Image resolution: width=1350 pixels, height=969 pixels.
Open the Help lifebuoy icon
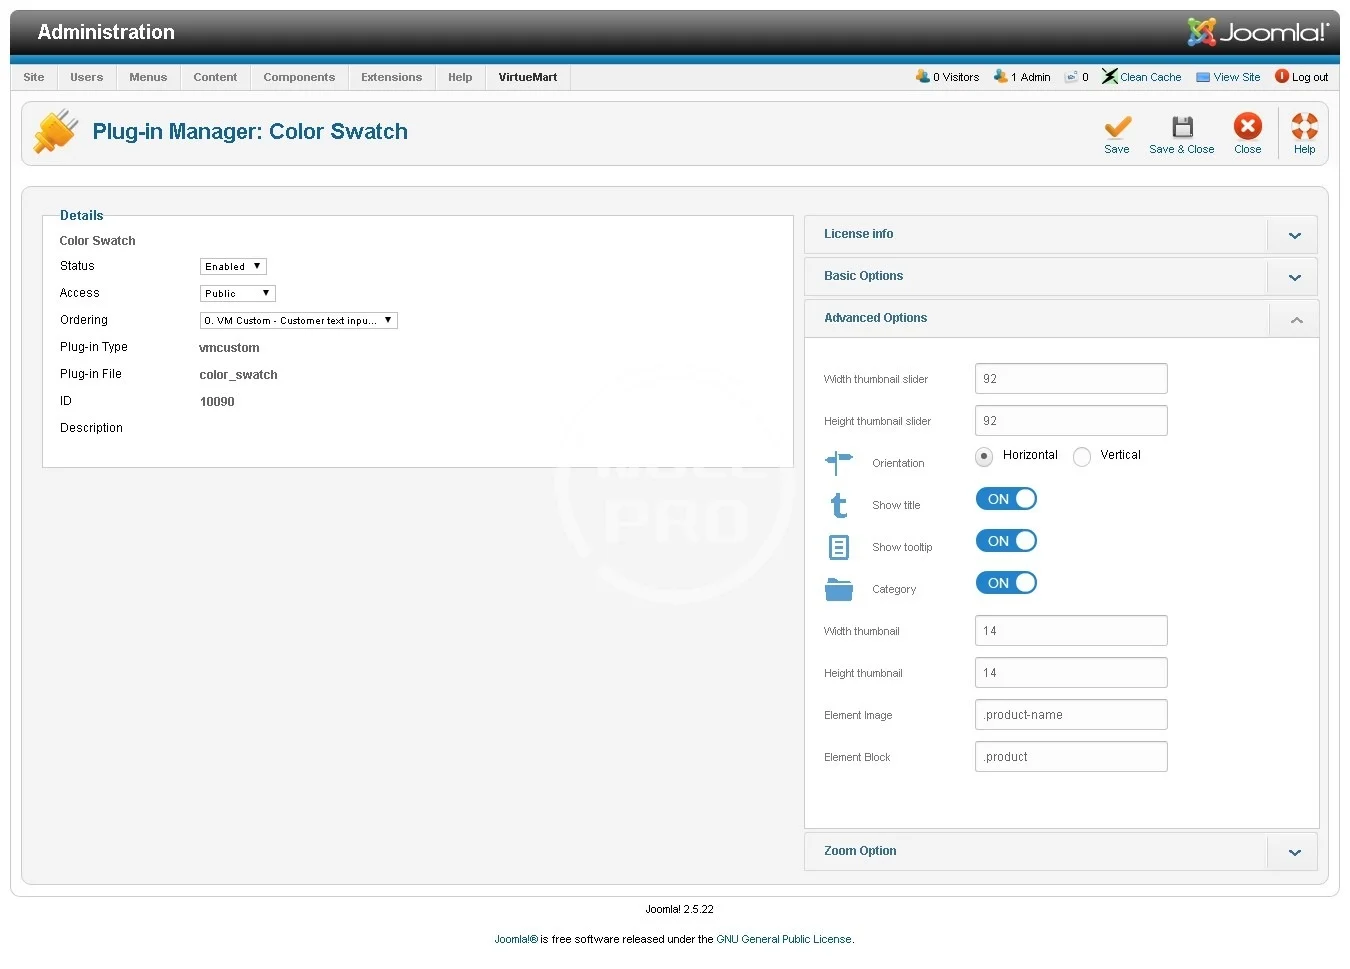(1304, 126)
